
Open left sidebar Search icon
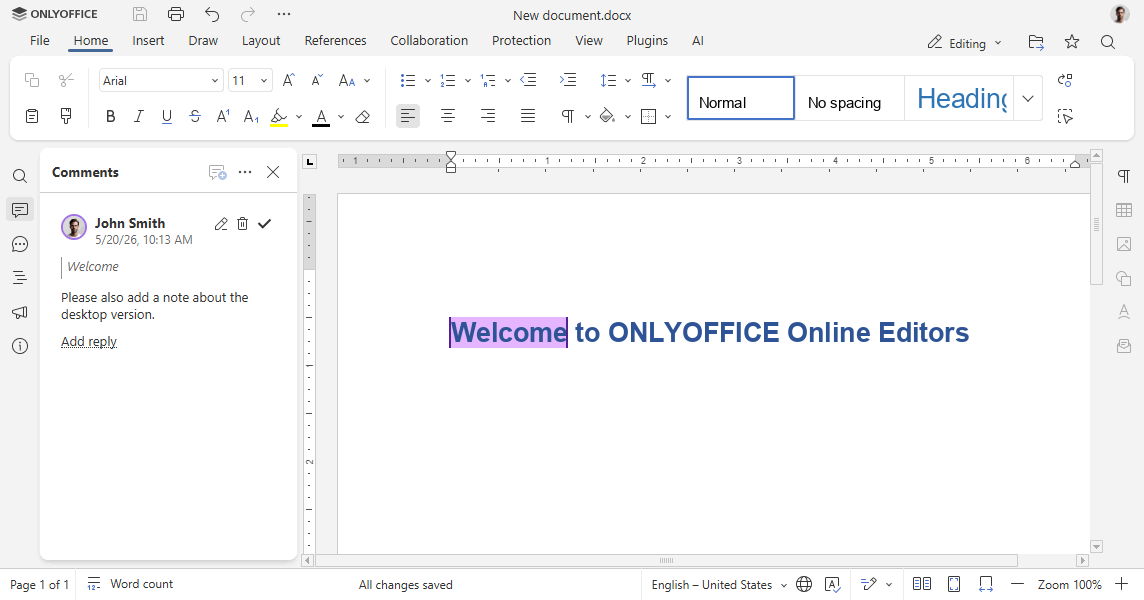pos(20,176)
